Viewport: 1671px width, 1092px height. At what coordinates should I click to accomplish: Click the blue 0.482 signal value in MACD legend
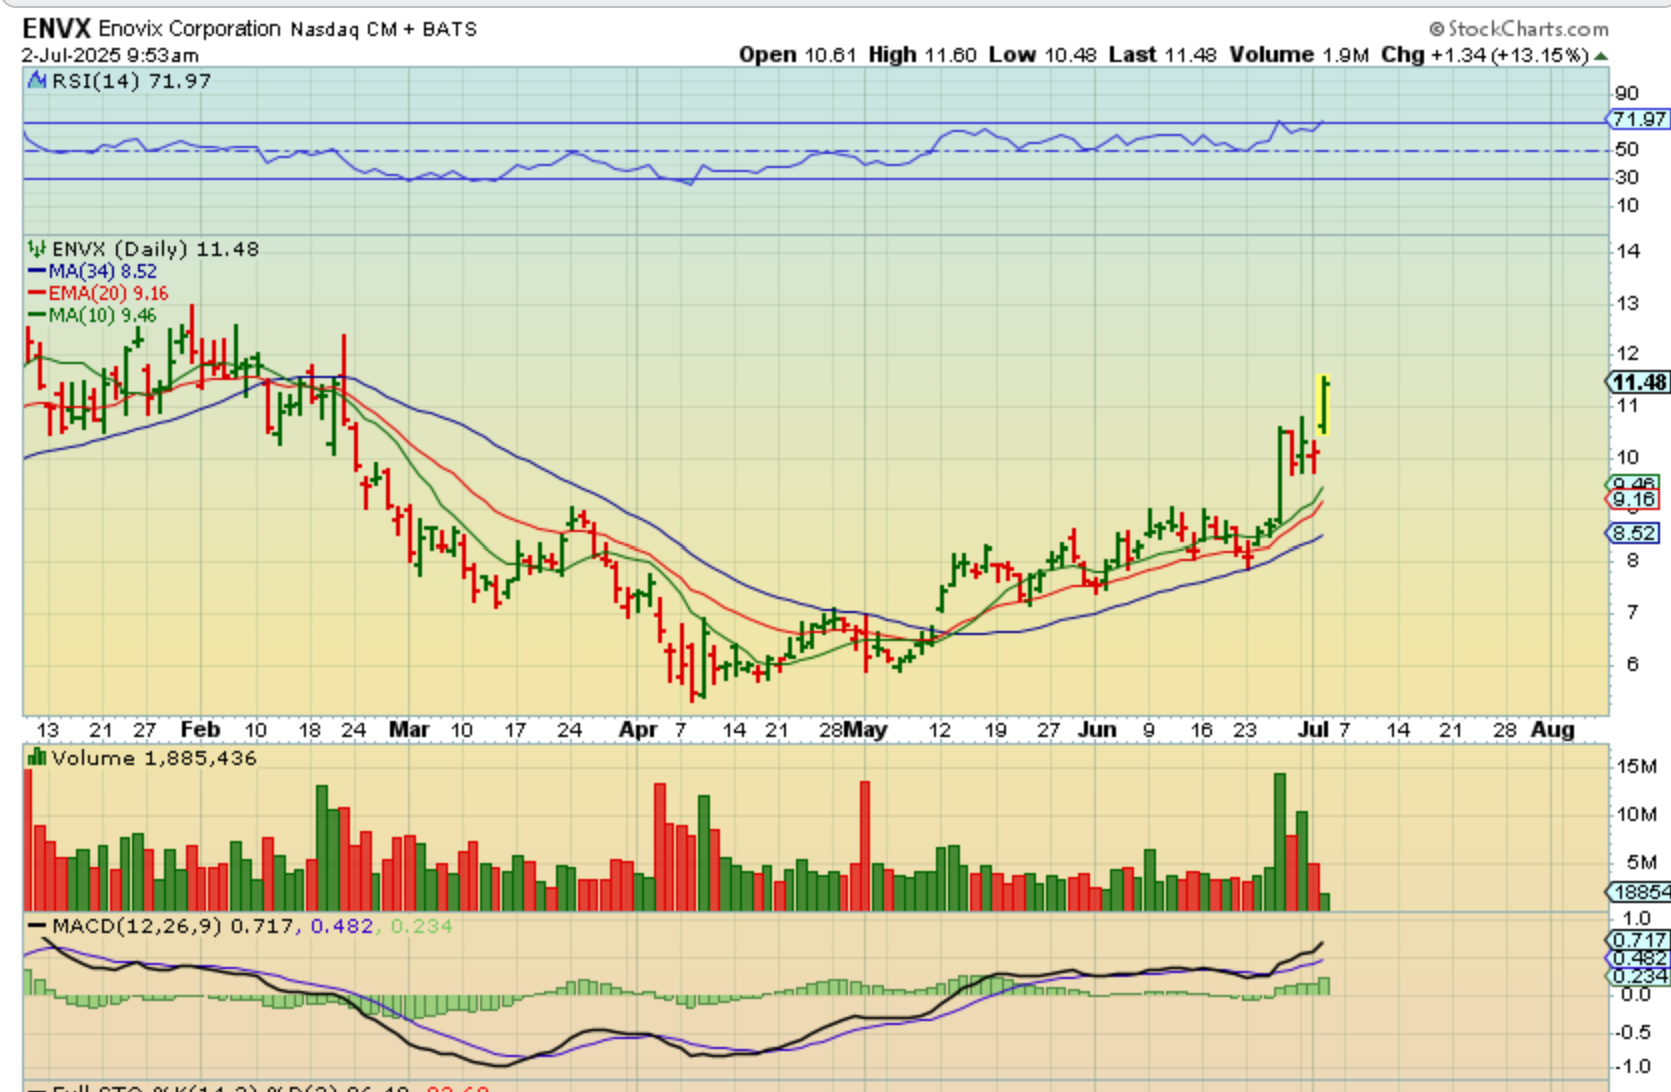click(341, 926)
